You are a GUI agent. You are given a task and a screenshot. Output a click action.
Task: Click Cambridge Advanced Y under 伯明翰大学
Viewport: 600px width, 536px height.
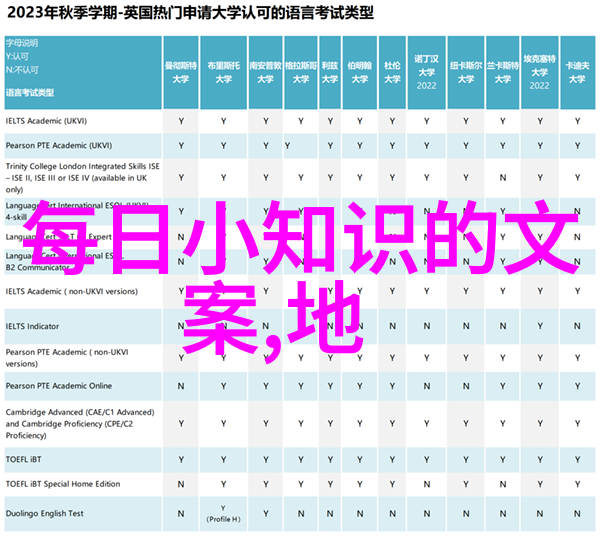click(360, 424)
